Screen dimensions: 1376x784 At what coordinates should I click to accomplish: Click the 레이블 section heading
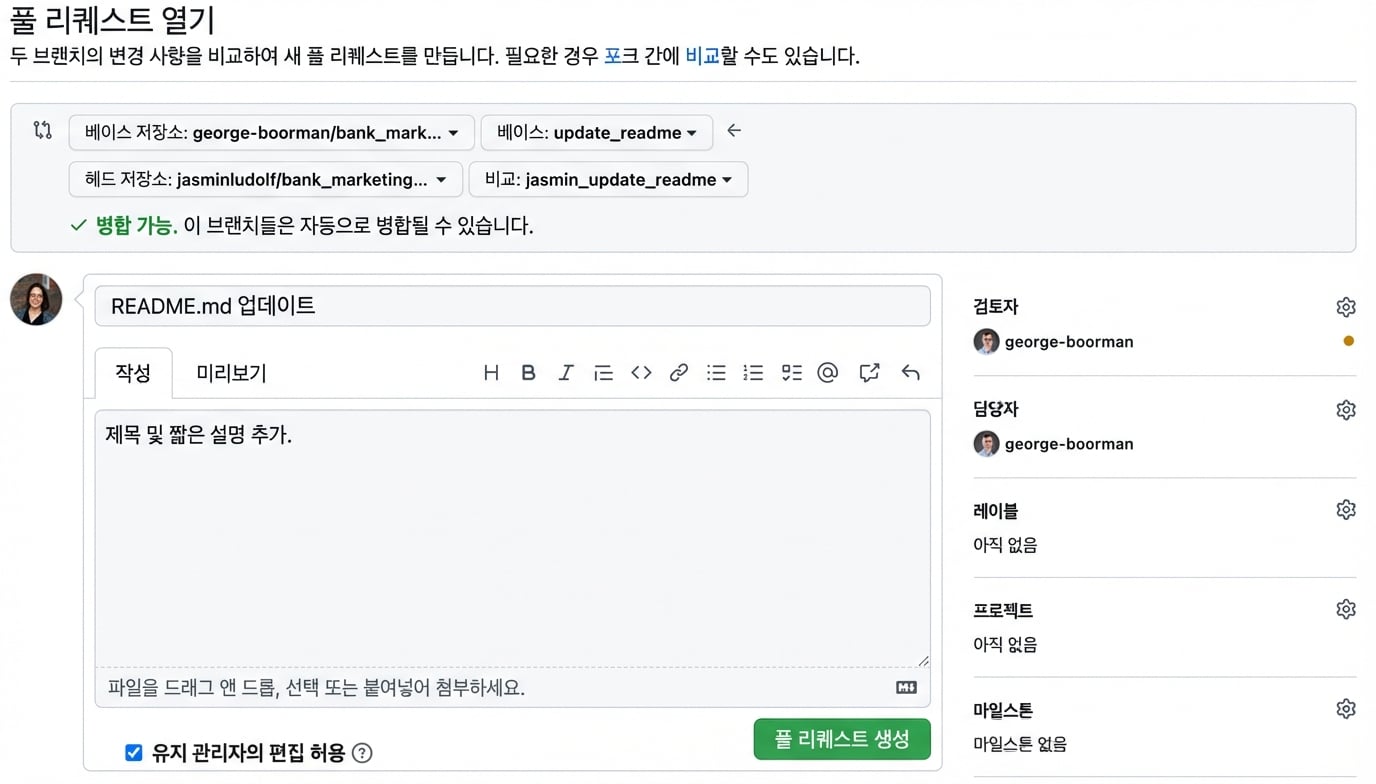995,511
